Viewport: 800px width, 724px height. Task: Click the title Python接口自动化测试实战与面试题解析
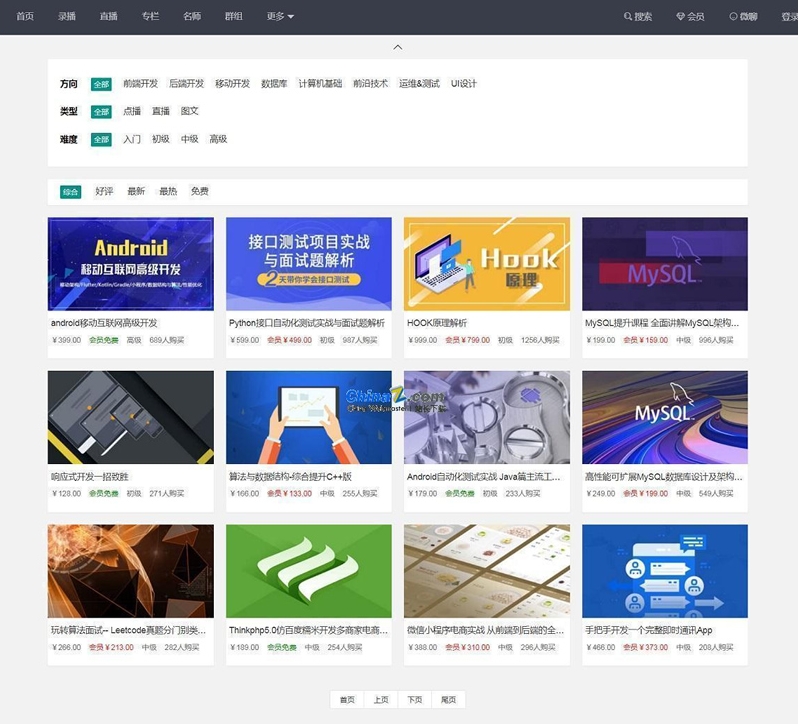[x=307, y=323]
